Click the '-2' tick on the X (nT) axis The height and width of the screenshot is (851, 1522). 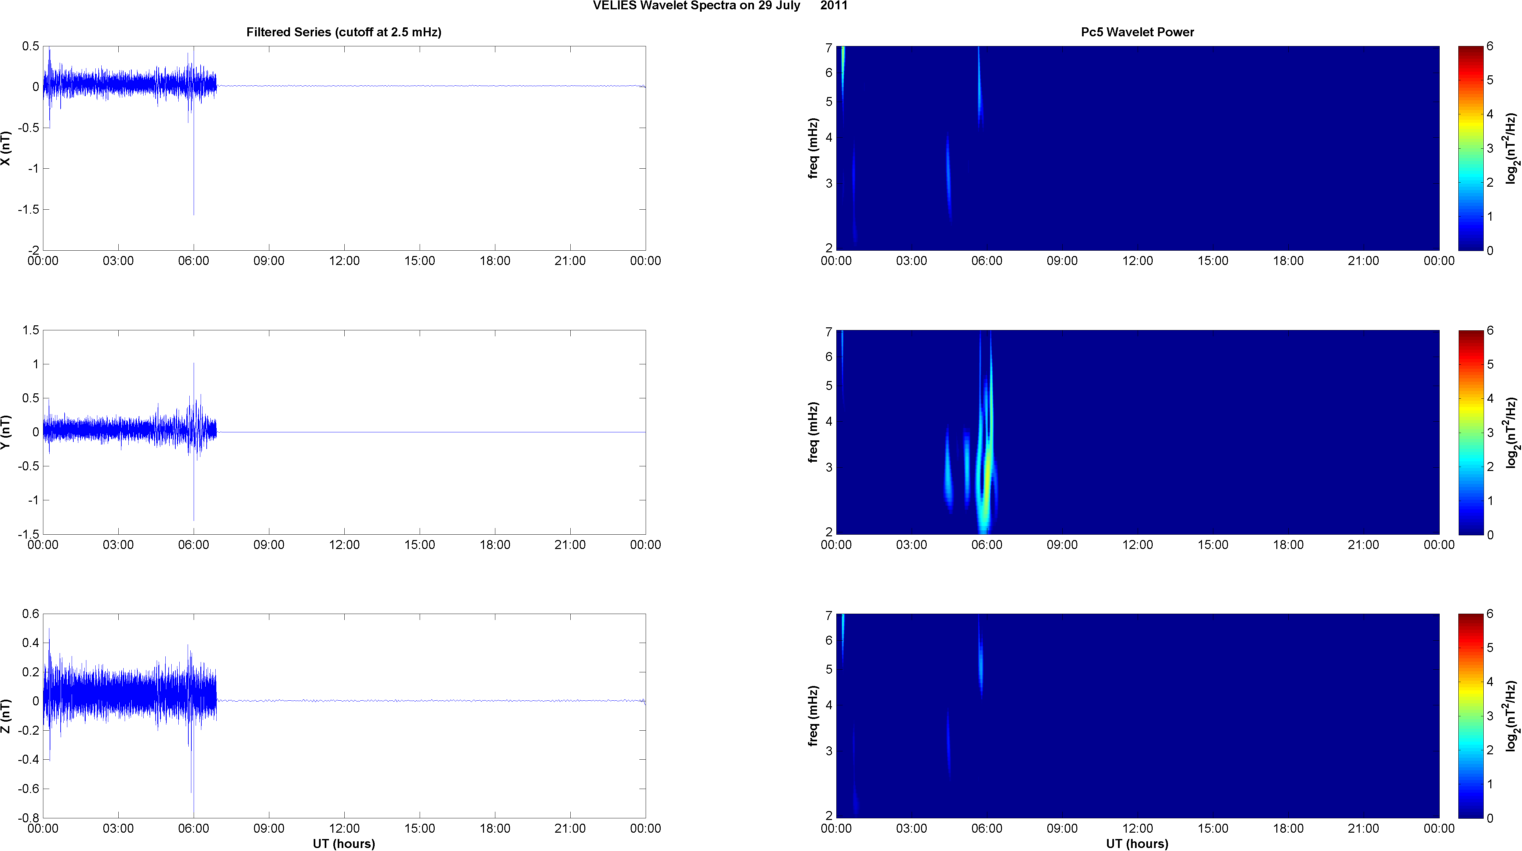[x=33, y=250]
